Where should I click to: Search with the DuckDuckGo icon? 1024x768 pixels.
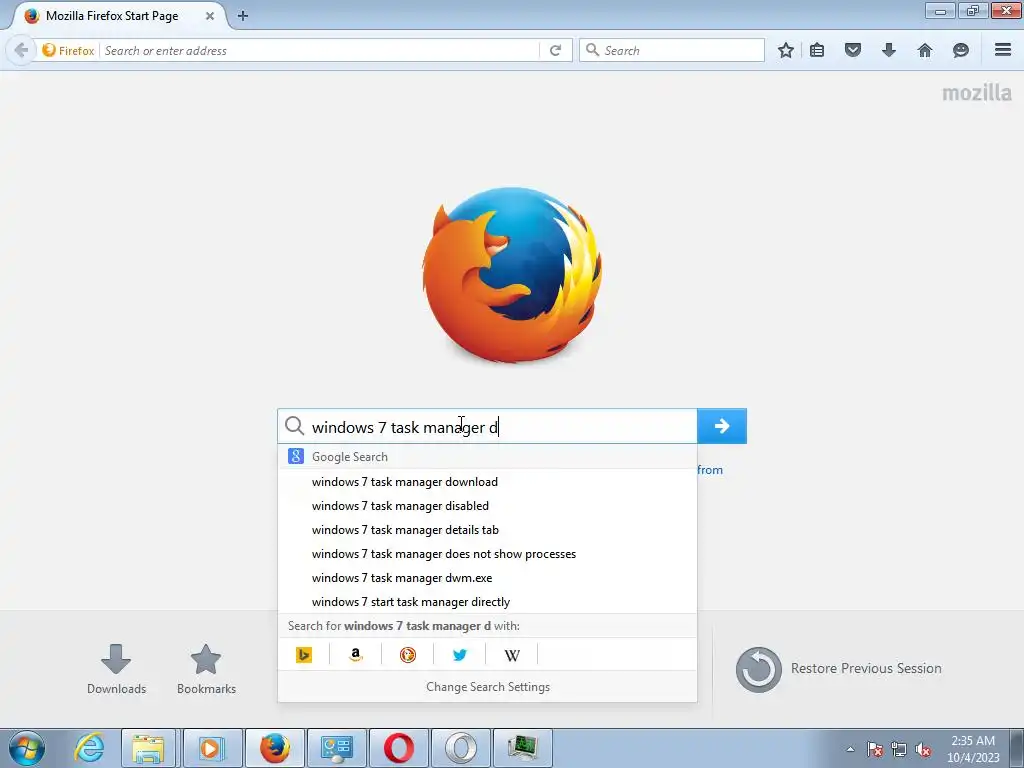click(x=408, y=654)
